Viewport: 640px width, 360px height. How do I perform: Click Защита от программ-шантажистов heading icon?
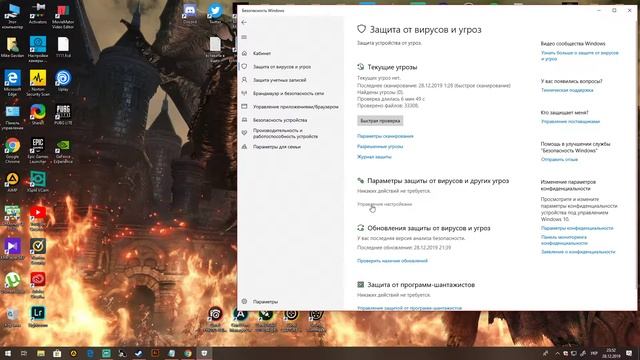(360, 284)
